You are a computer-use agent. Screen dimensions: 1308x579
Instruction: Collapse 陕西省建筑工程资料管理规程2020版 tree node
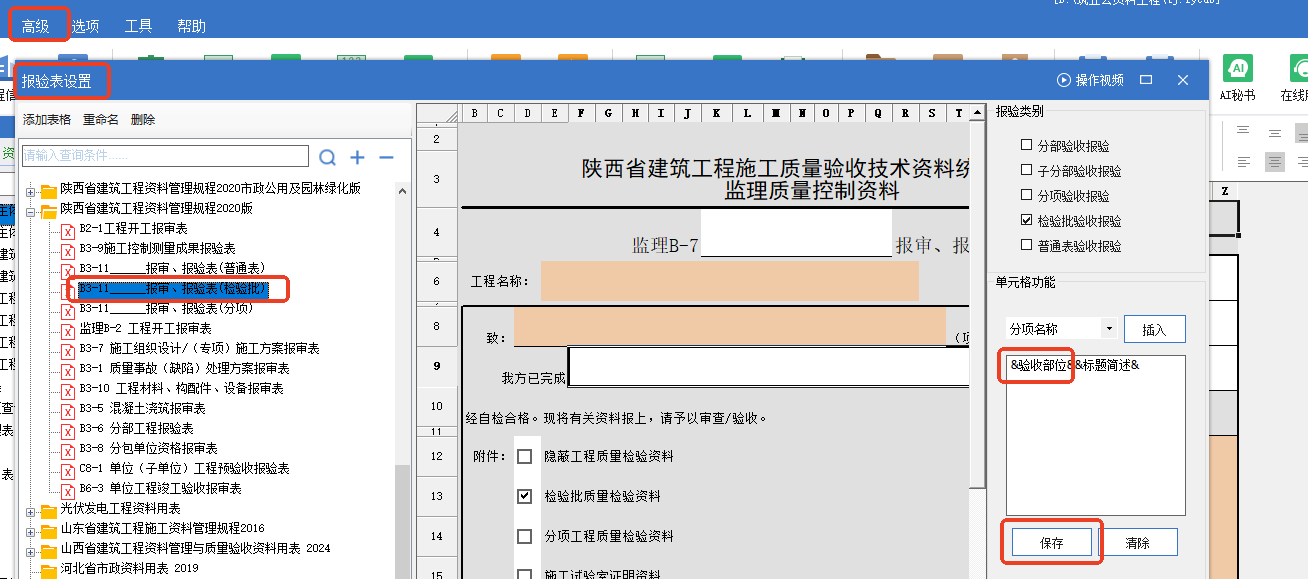[x=30, y=211]
